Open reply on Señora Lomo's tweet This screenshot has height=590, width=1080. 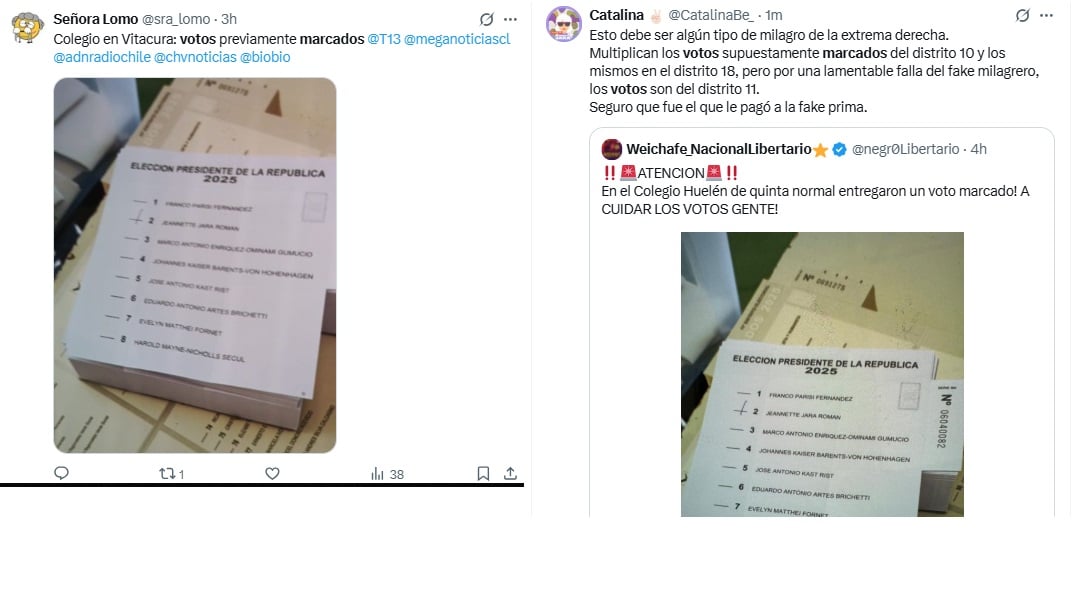click(x=61, y=473)
